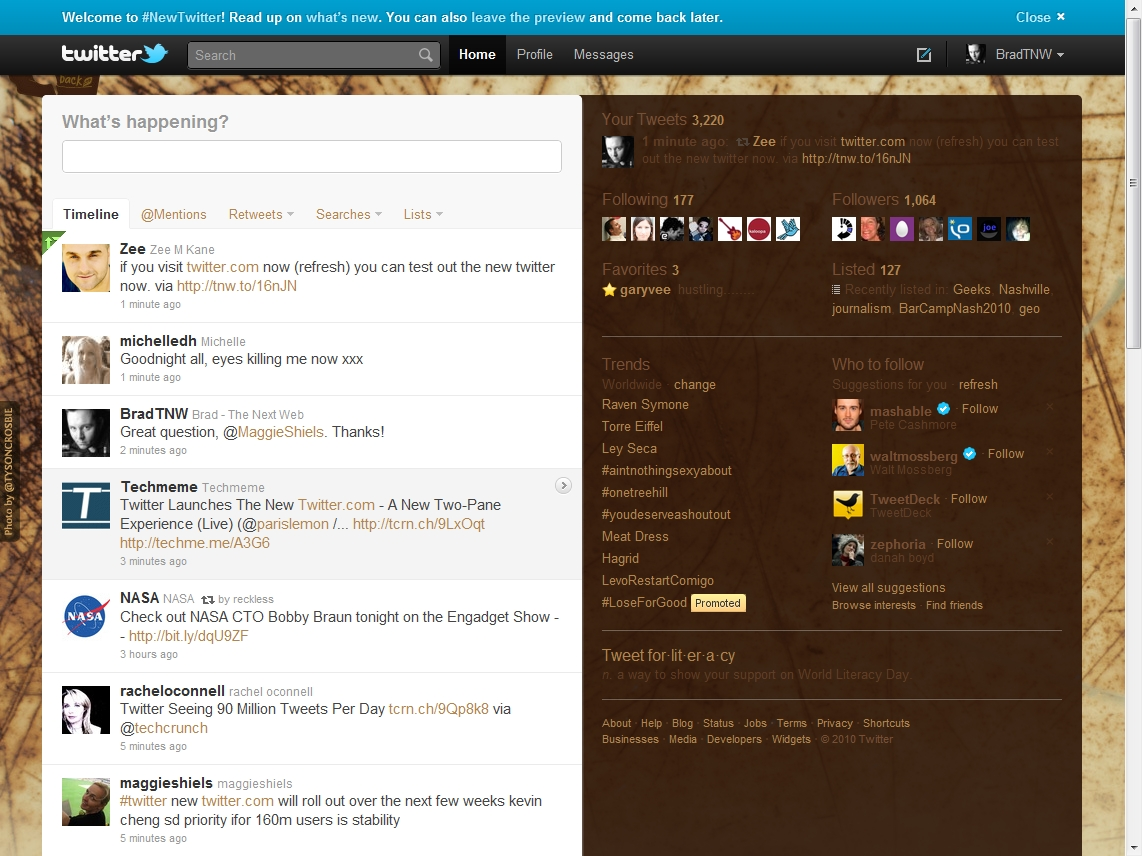Follow mashable
This screenshot has width=1142, height=856.
(980, 409)
